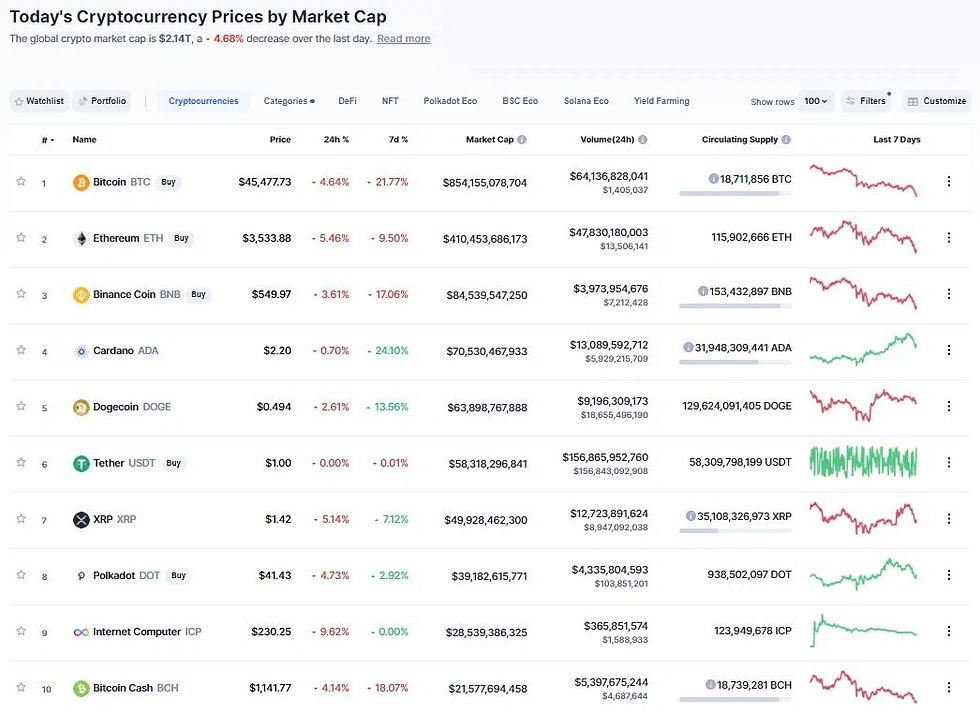Viewport: 980px width, 714px height.
Task: Sort table by the 7d % column header
Action: tap(398, 139)
